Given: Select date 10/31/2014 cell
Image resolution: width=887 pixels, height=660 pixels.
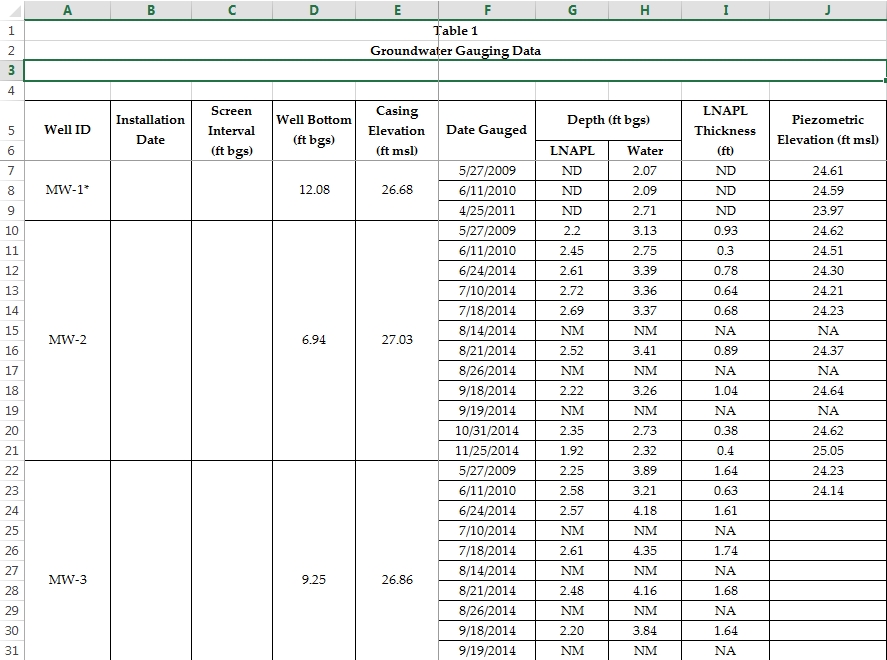Looking at the screenshot, I should pos(487,431).
